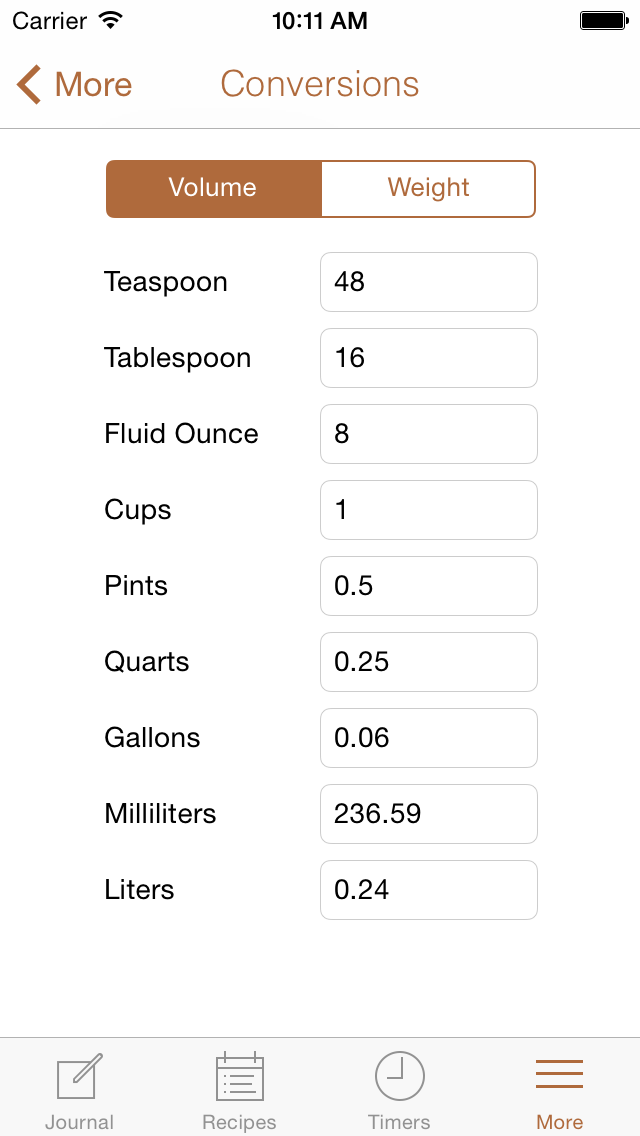Go back to More screen
The width and height of the screenshot is (640, 1136).
point(93,85)
